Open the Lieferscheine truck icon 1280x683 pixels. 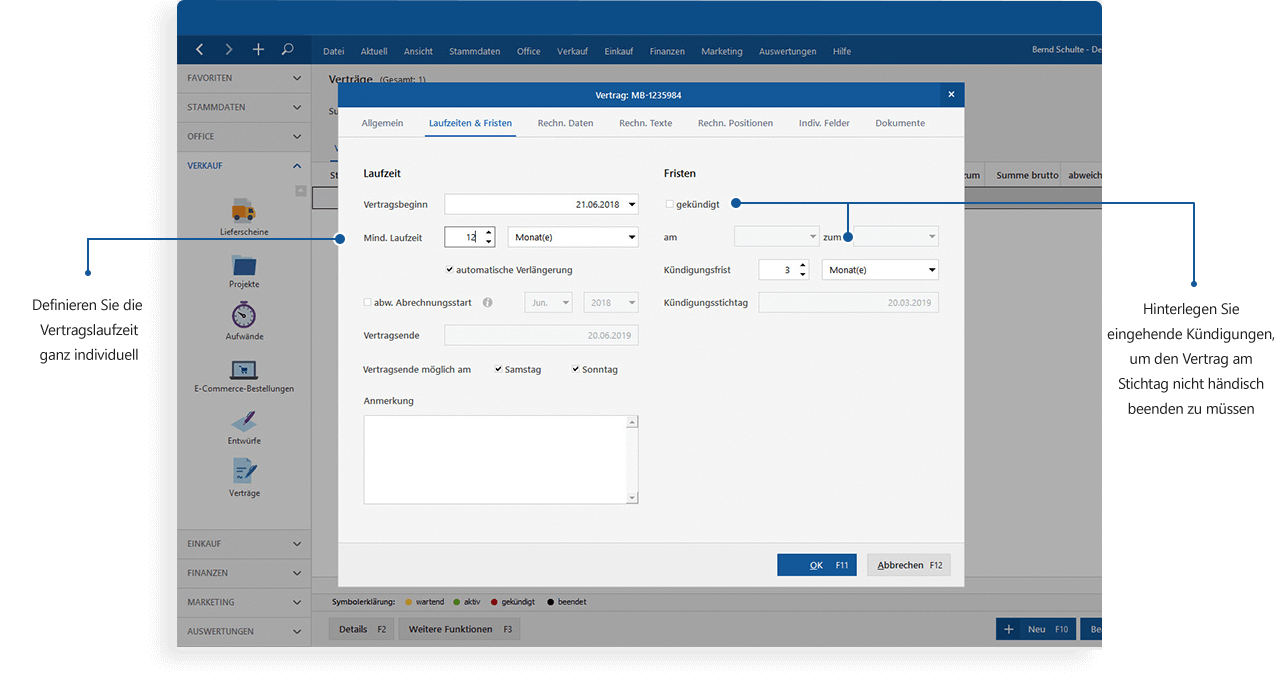(243, 210)
